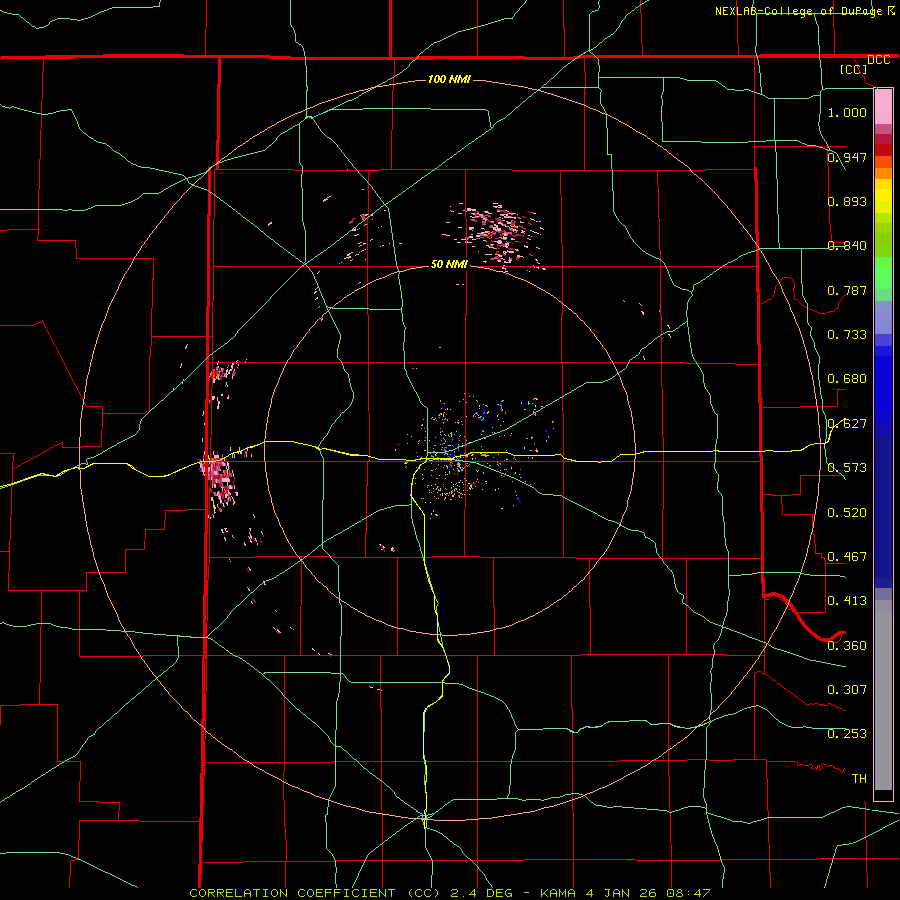
Task: Click the 4 JAN 26 date text
Action: click(x=621, y=893)
